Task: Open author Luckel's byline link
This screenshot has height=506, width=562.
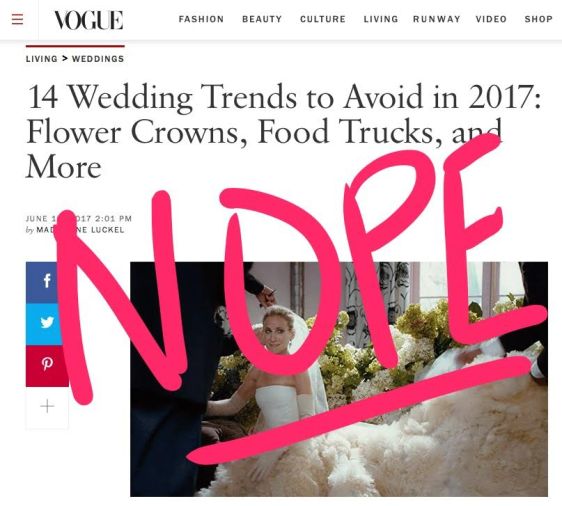Action: click(80, 230)
